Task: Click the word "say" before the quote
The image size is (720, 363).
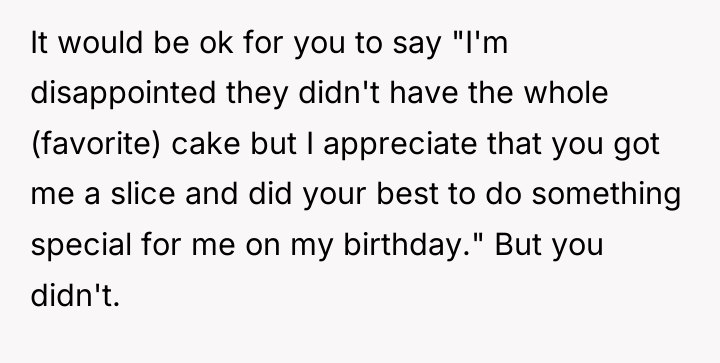Action: (x=416, y=45)
